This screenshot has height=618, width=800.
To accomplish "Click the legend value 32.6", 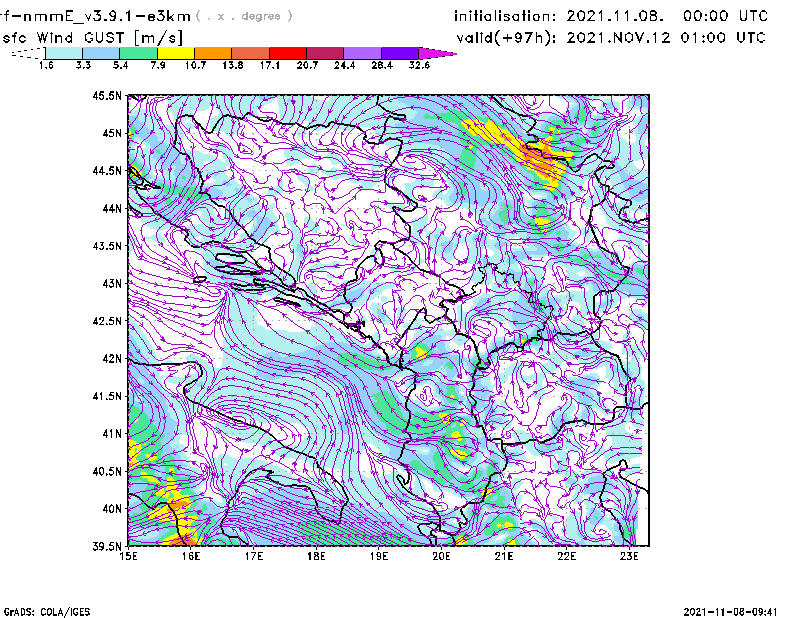I will click(419, 65).
